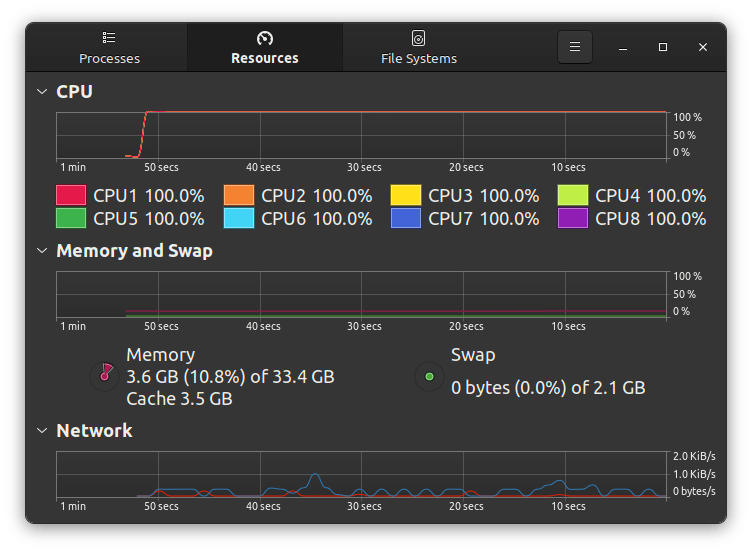Click the Memory pie chart icon
This screenshot has height=552, width=752.
pyautogui.click(x=103, y=375)
